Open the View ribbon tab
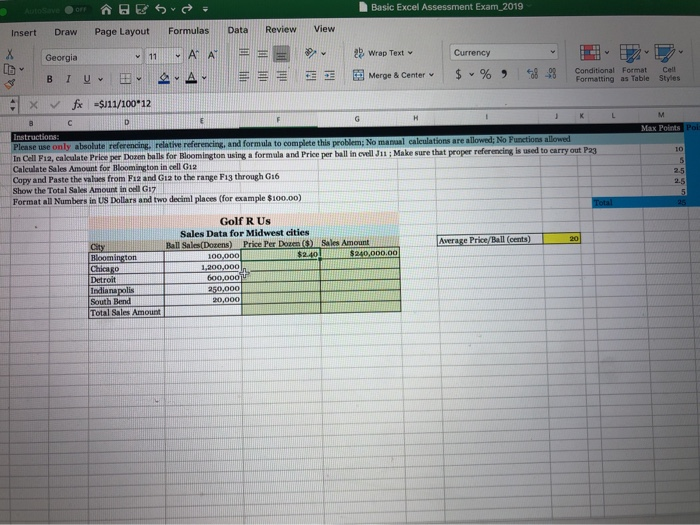This screenshot has height=525, width=700. click(324, 29)
